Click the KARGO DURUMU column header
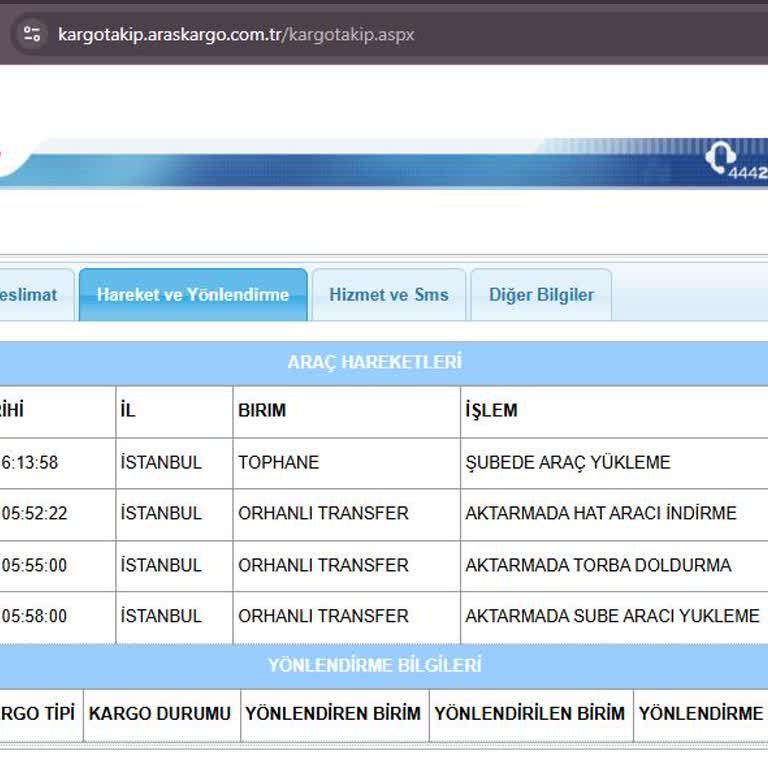The width and height of the screenshot is (768, 768). [x=162, y=715]
